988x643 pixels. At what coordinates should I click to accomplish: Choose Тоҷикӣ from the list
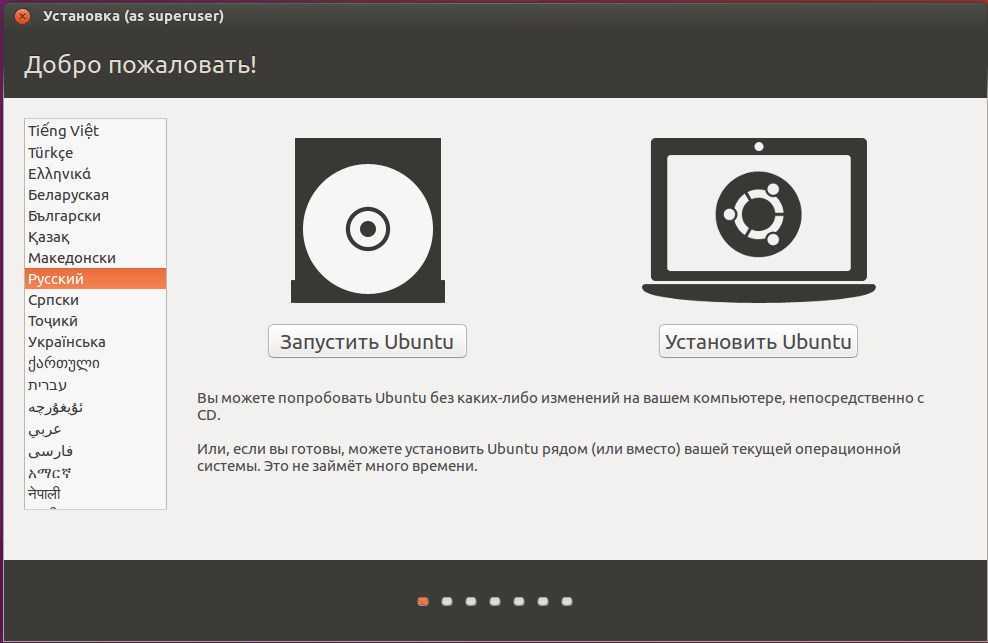click(x=95, y=321)
